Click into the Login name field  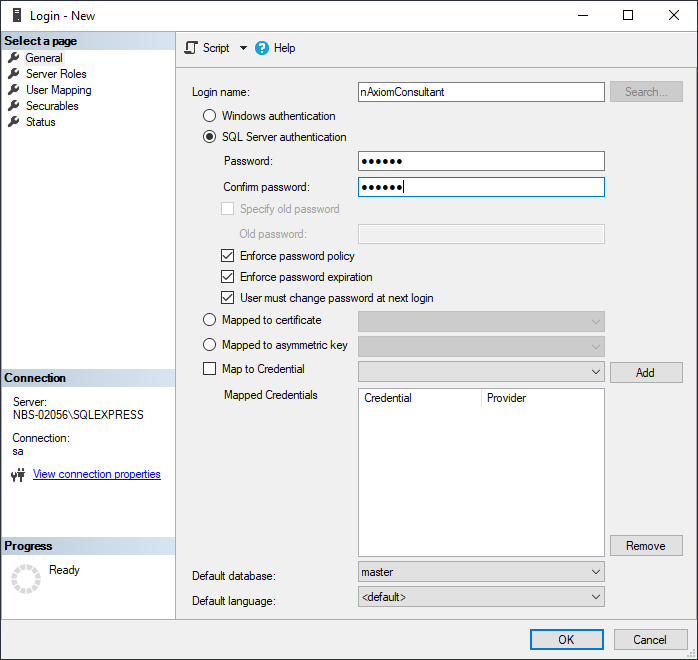click(x=480, y=92)
